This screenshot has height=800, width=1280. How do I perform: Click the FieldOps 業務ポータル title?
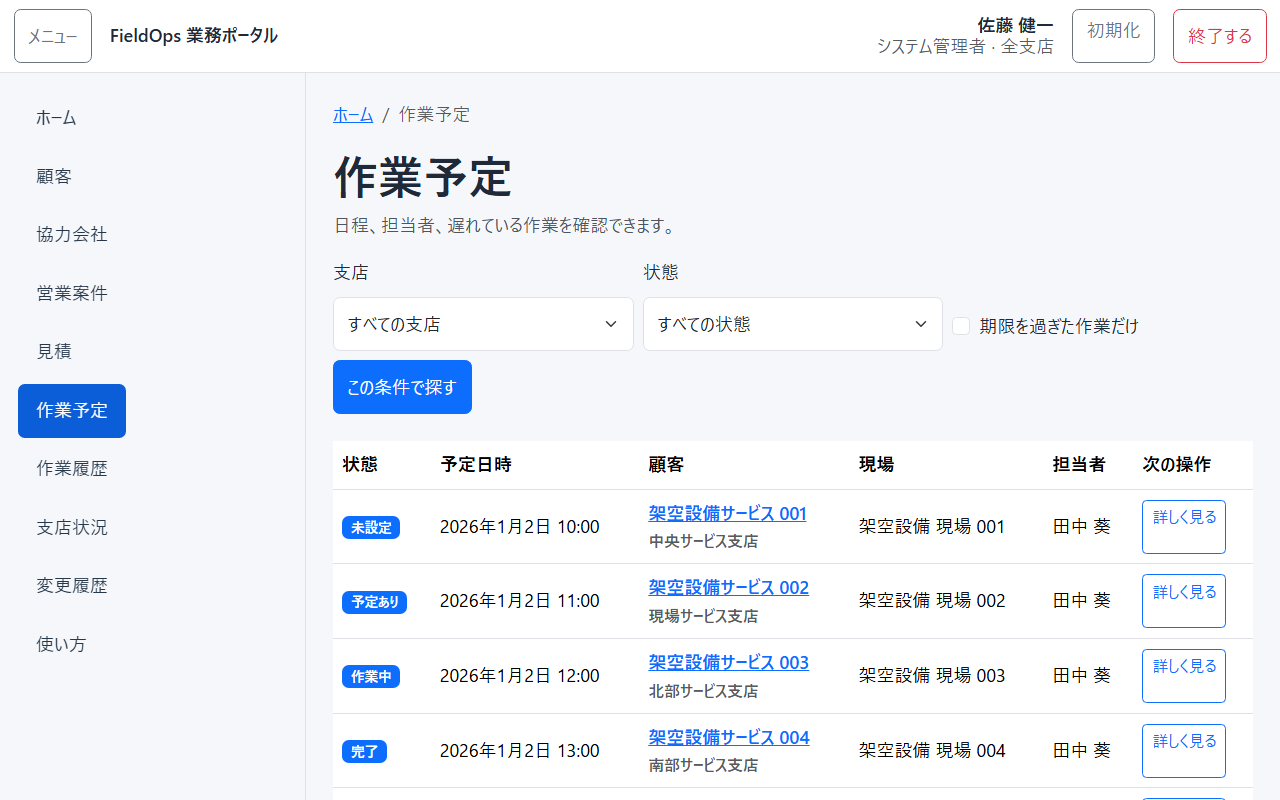(194, 36)
